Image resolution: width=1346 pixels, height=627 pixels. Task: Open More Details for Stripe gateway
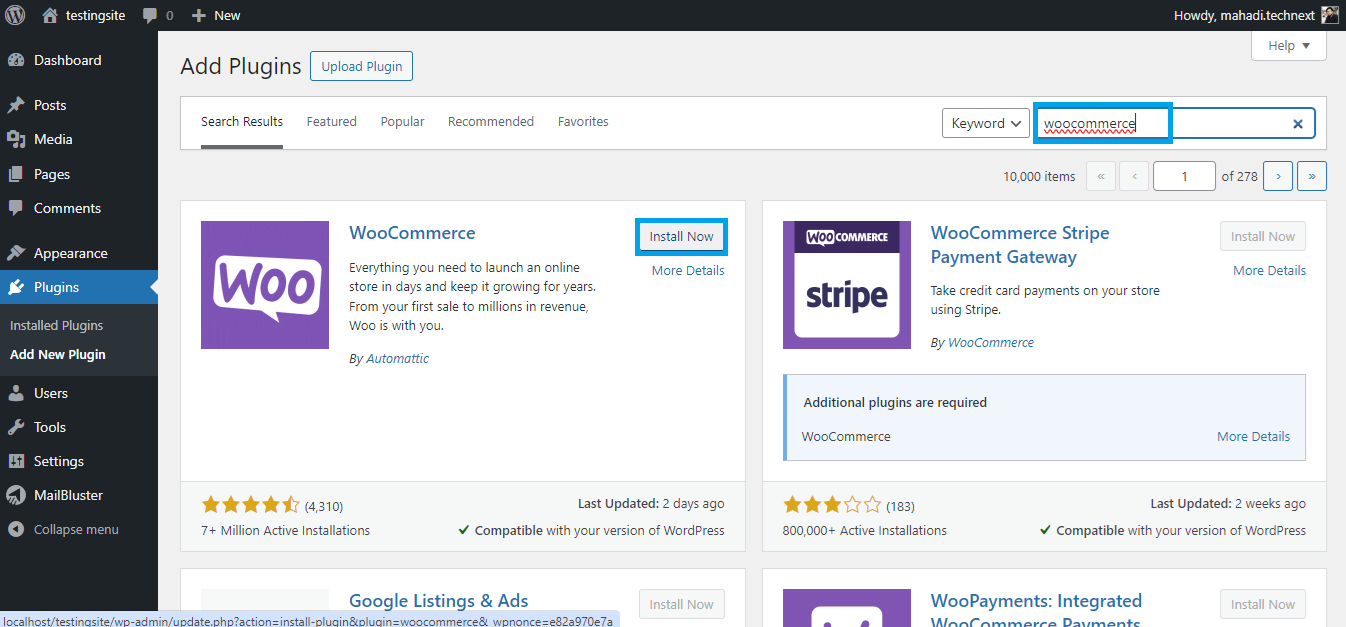(1269, 271)
